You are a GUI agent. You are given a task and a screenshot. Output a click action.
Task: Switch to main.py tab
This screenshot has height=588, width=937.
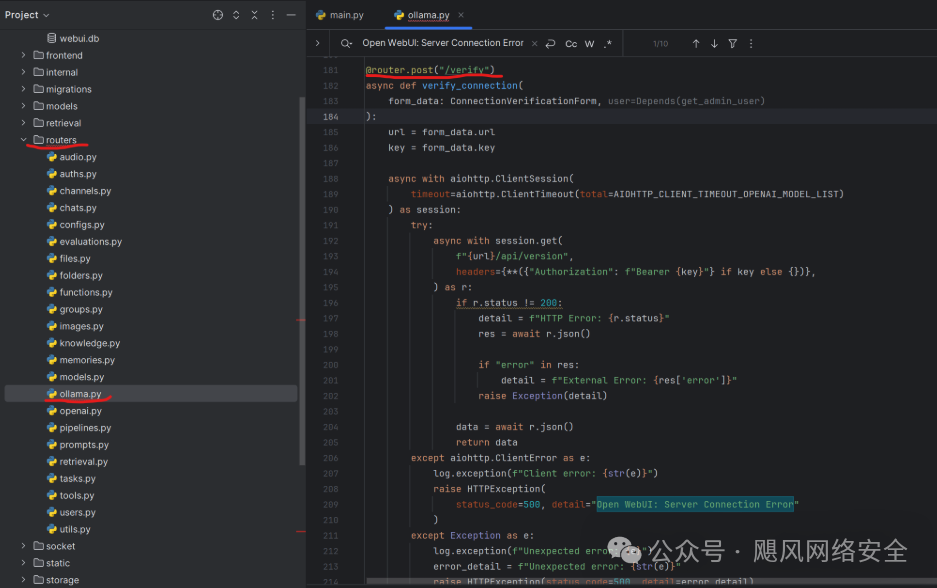pos(340,15)
